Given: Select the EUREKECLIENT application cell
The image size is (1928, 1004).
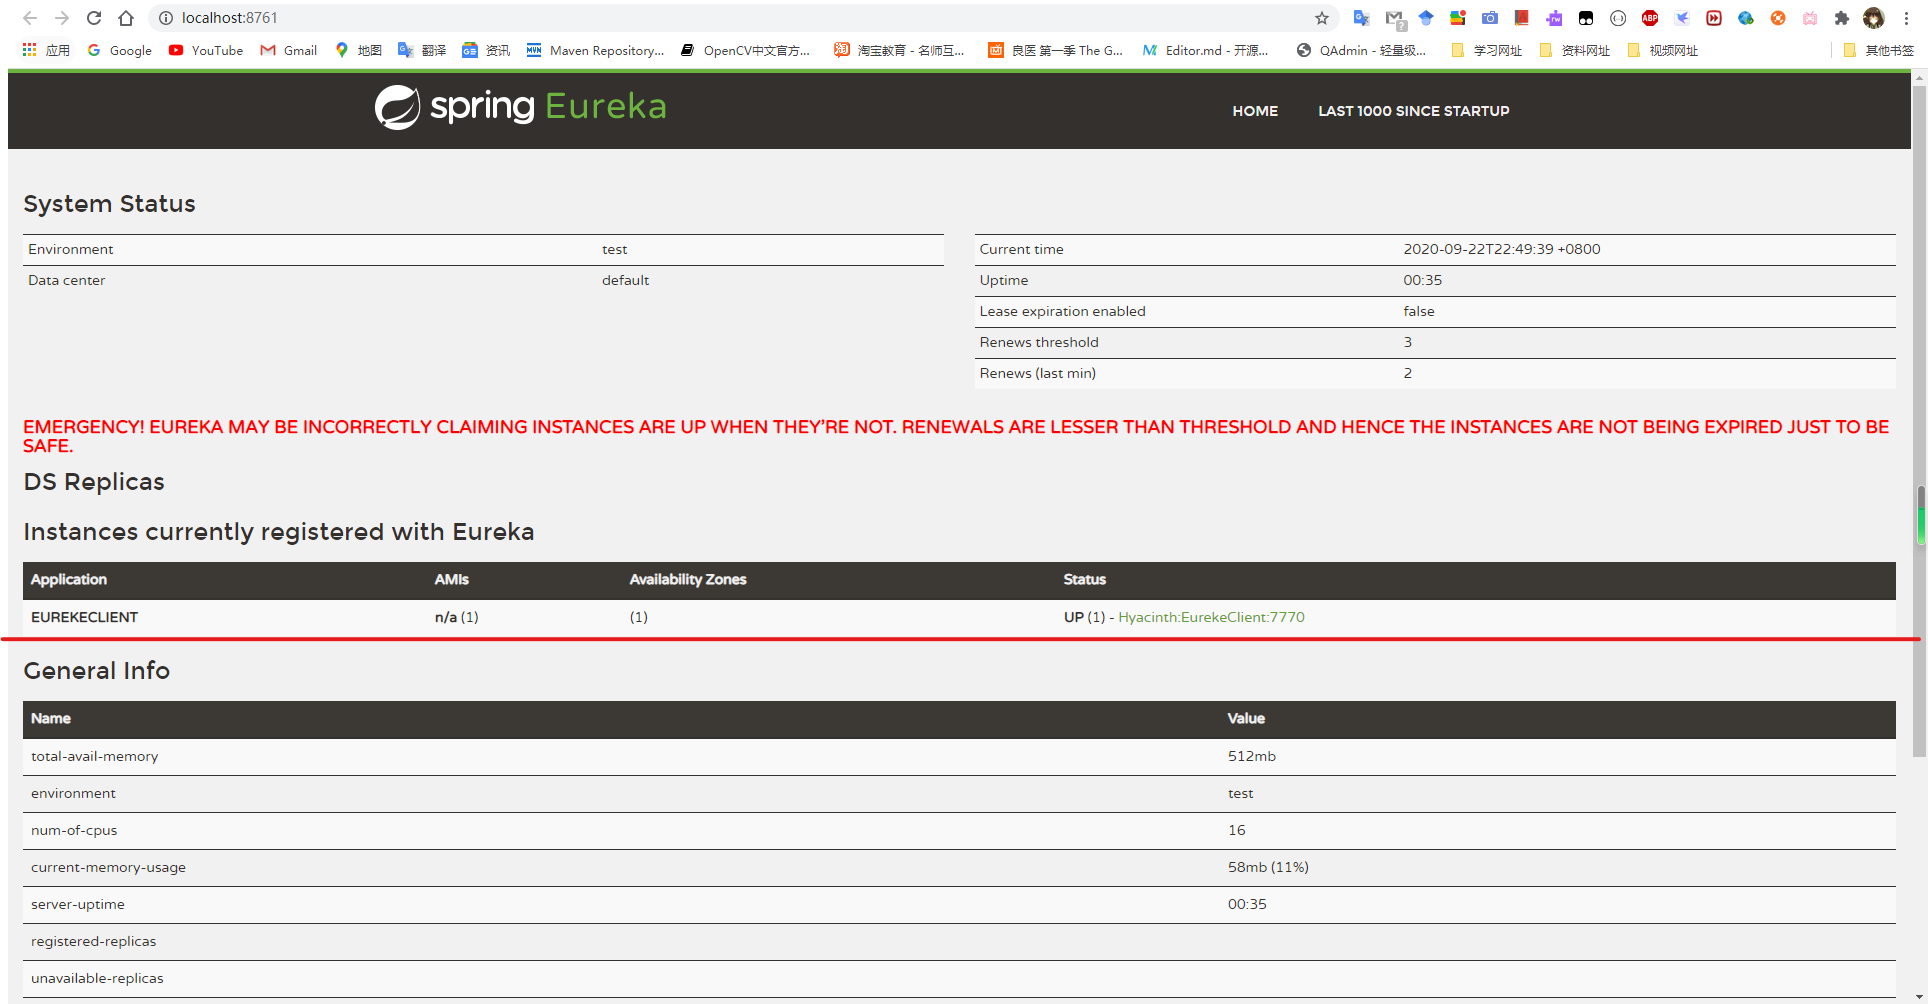Looking at the screenshot, I should 85,617.
